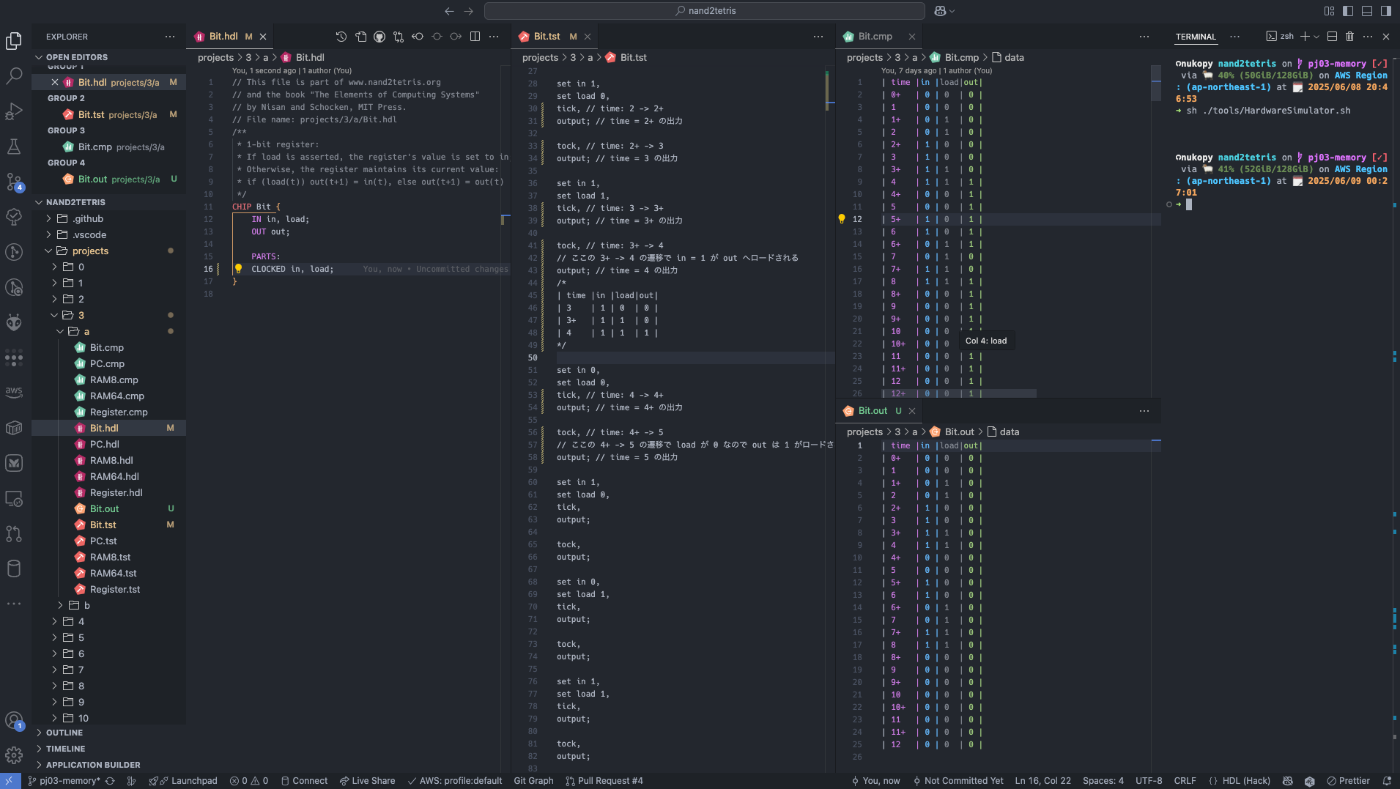Open the Search view in activity bar
The width and height of the screenshot is (1400, 789).
14,76
